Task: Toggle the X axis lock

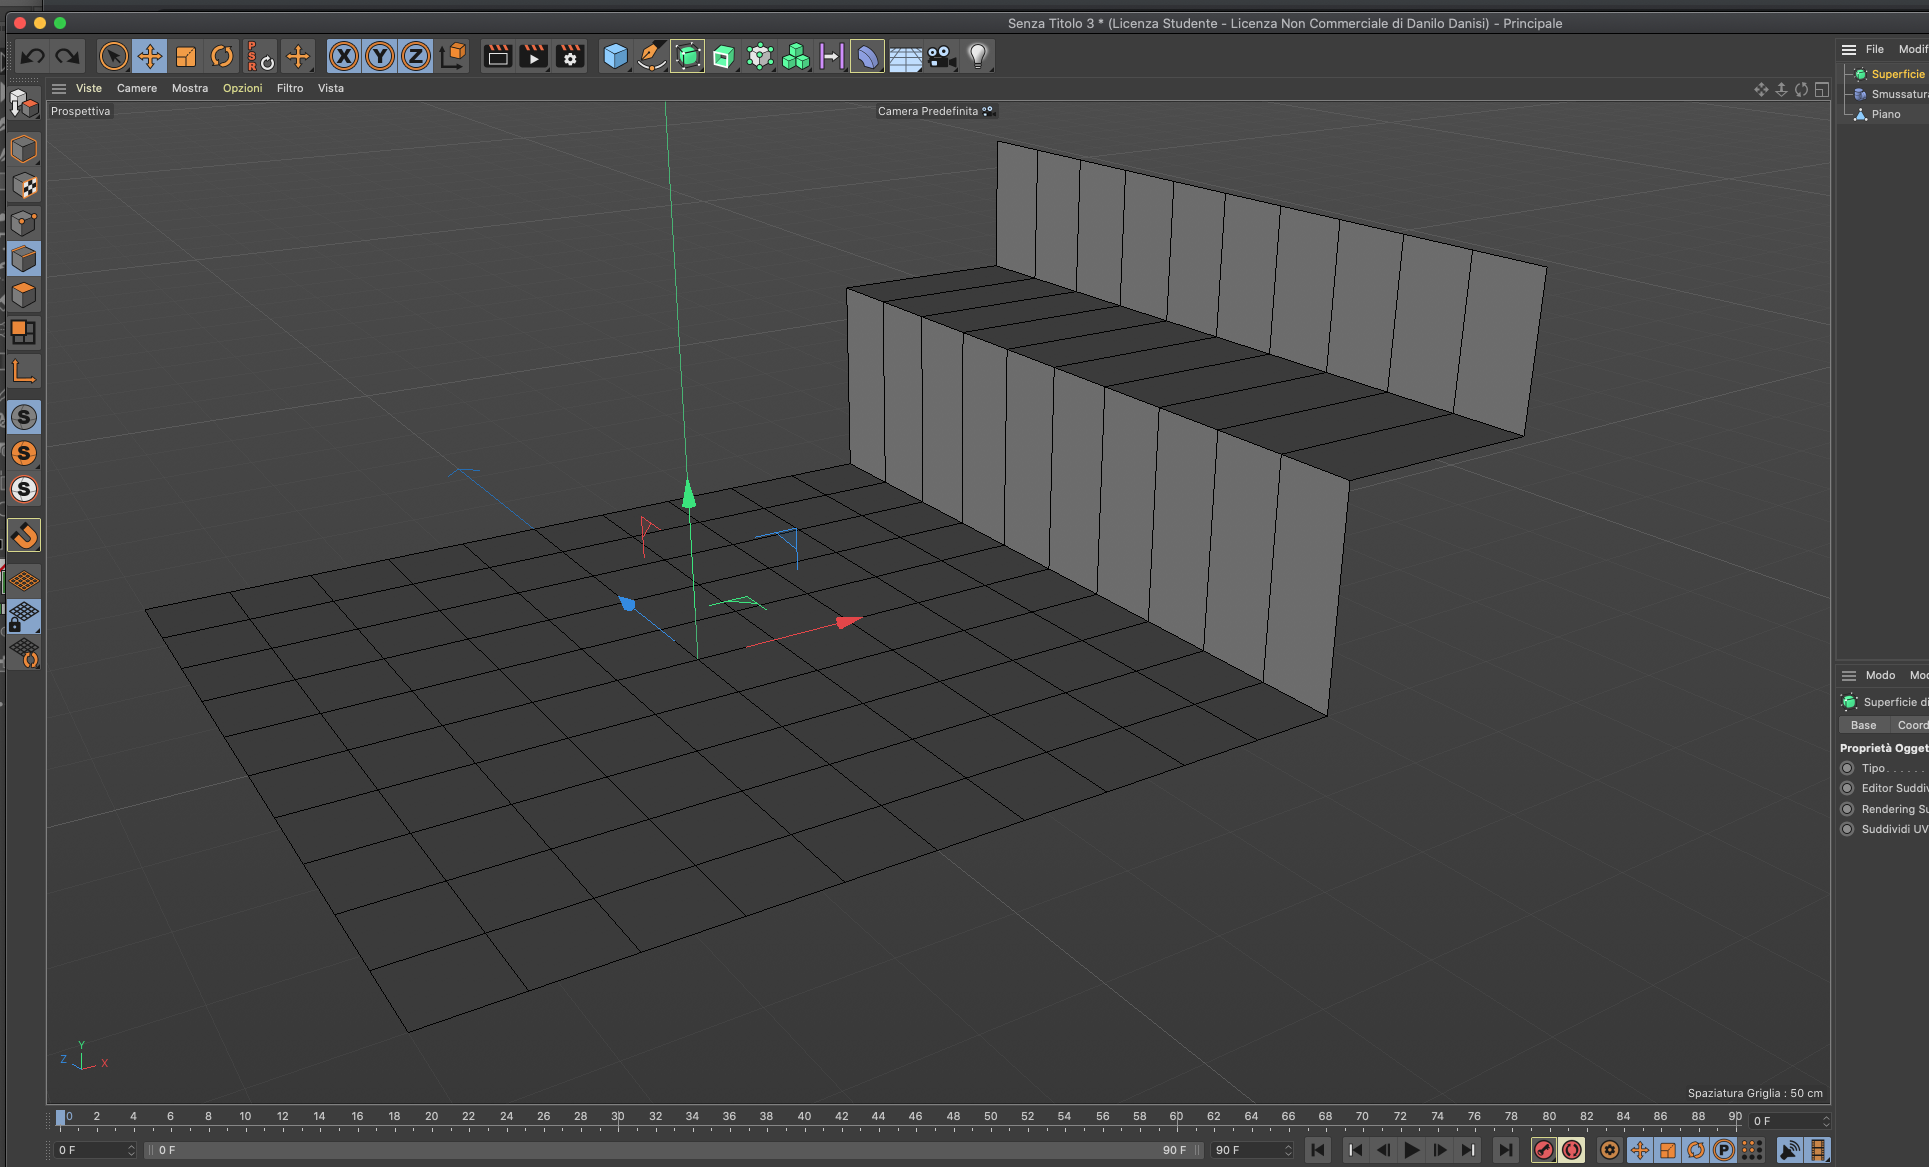Action: [343, 56]
